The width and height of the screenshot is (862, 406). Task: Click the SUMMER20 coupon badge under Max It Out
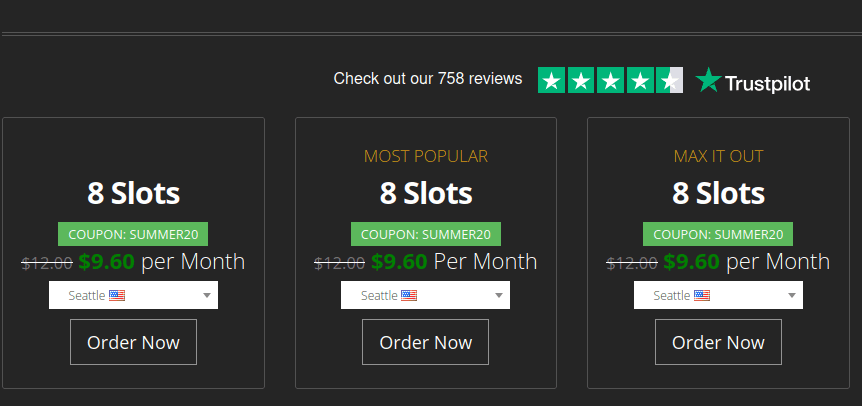tap(718, 234)
